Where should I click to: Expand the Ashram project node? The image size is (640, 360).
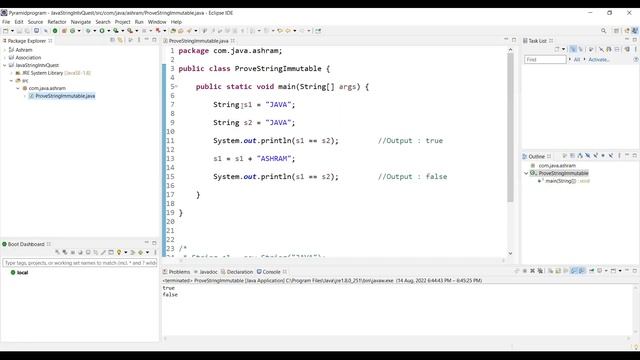tap(4, 50)
